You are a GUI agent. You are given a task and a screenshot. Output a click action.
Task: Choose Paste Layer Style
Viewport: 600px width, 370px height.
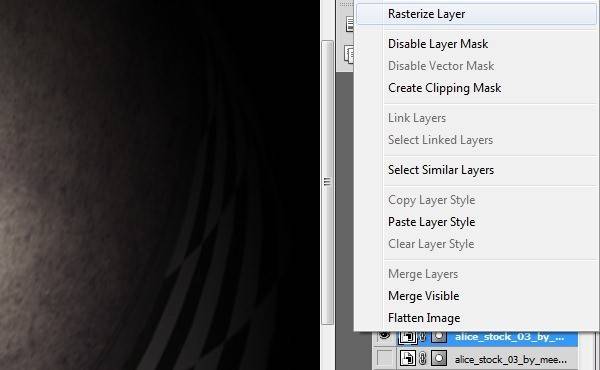click(431, 222)
